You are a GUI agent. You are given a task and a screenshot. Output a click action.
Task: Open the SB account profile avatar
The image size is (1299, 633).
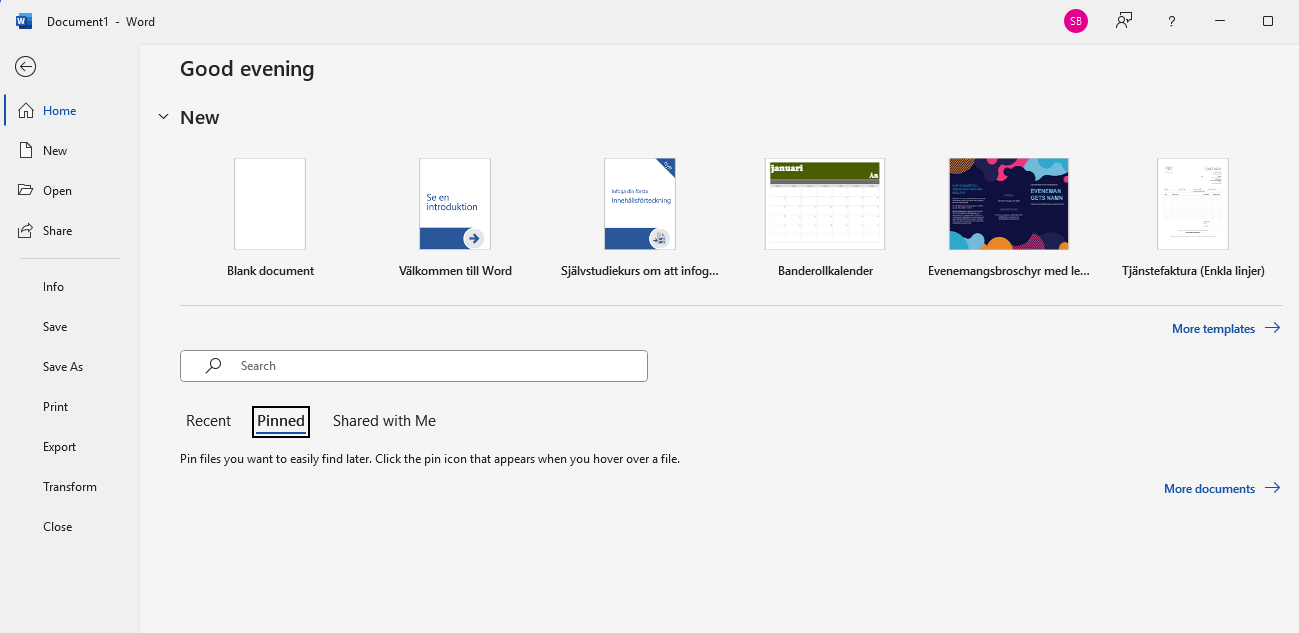(x=1075, y=21)
